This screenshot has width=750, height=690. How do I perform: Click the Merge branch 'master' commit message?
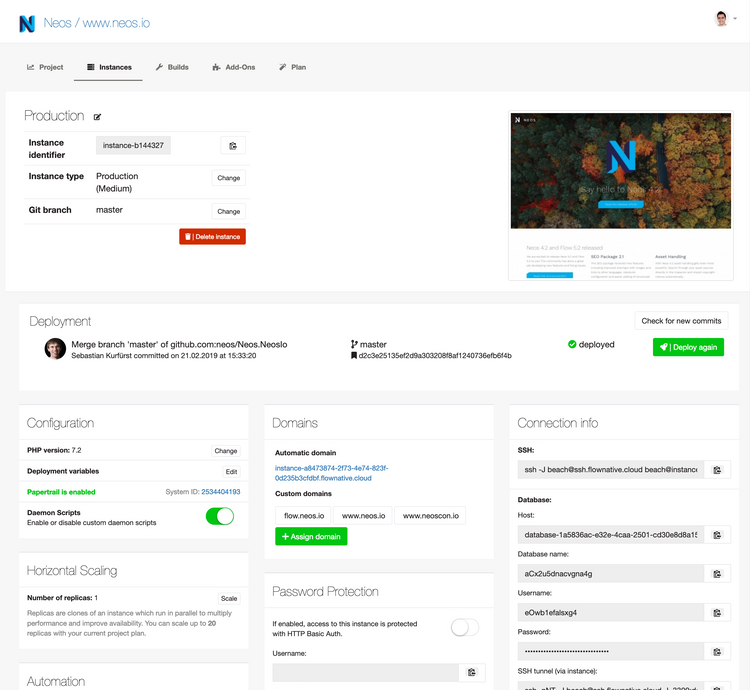point(179,344)
